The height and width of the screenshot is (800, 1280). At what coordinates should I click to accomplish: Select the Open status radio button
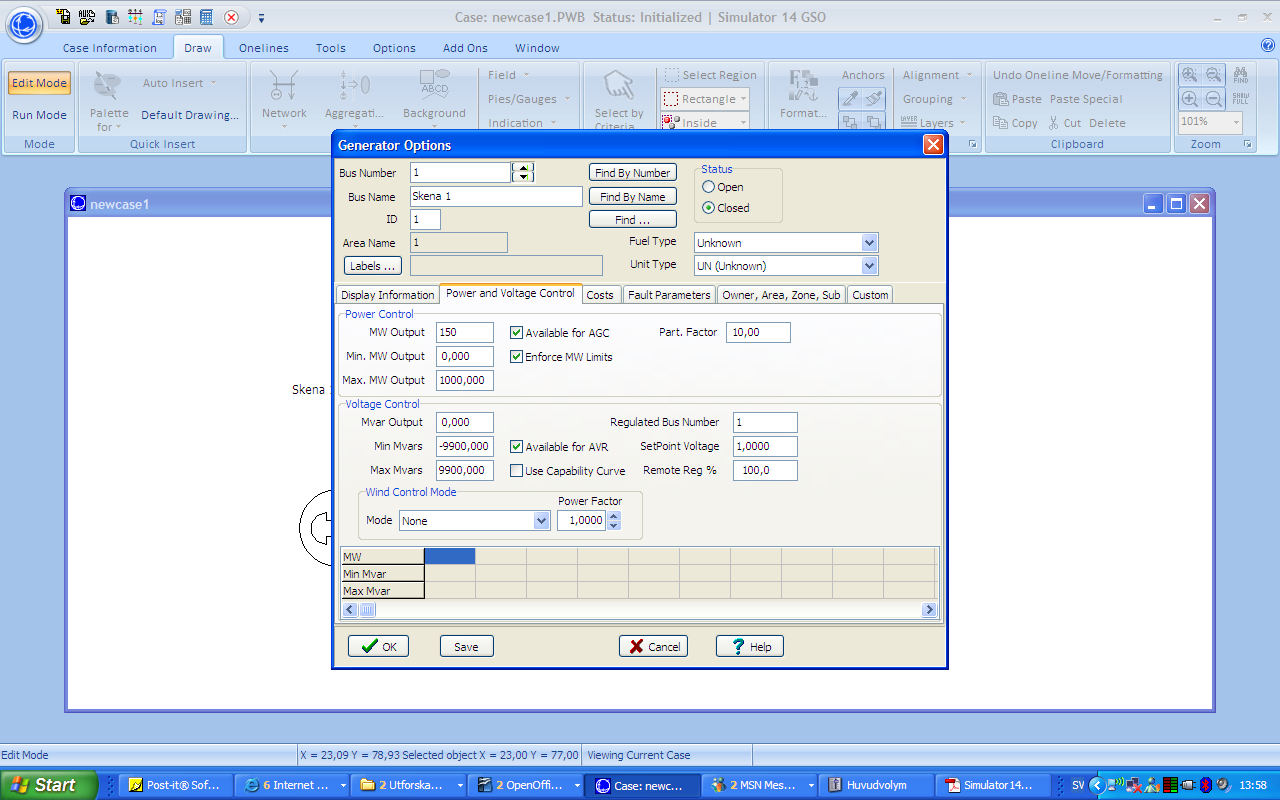[x=709, y=187]
